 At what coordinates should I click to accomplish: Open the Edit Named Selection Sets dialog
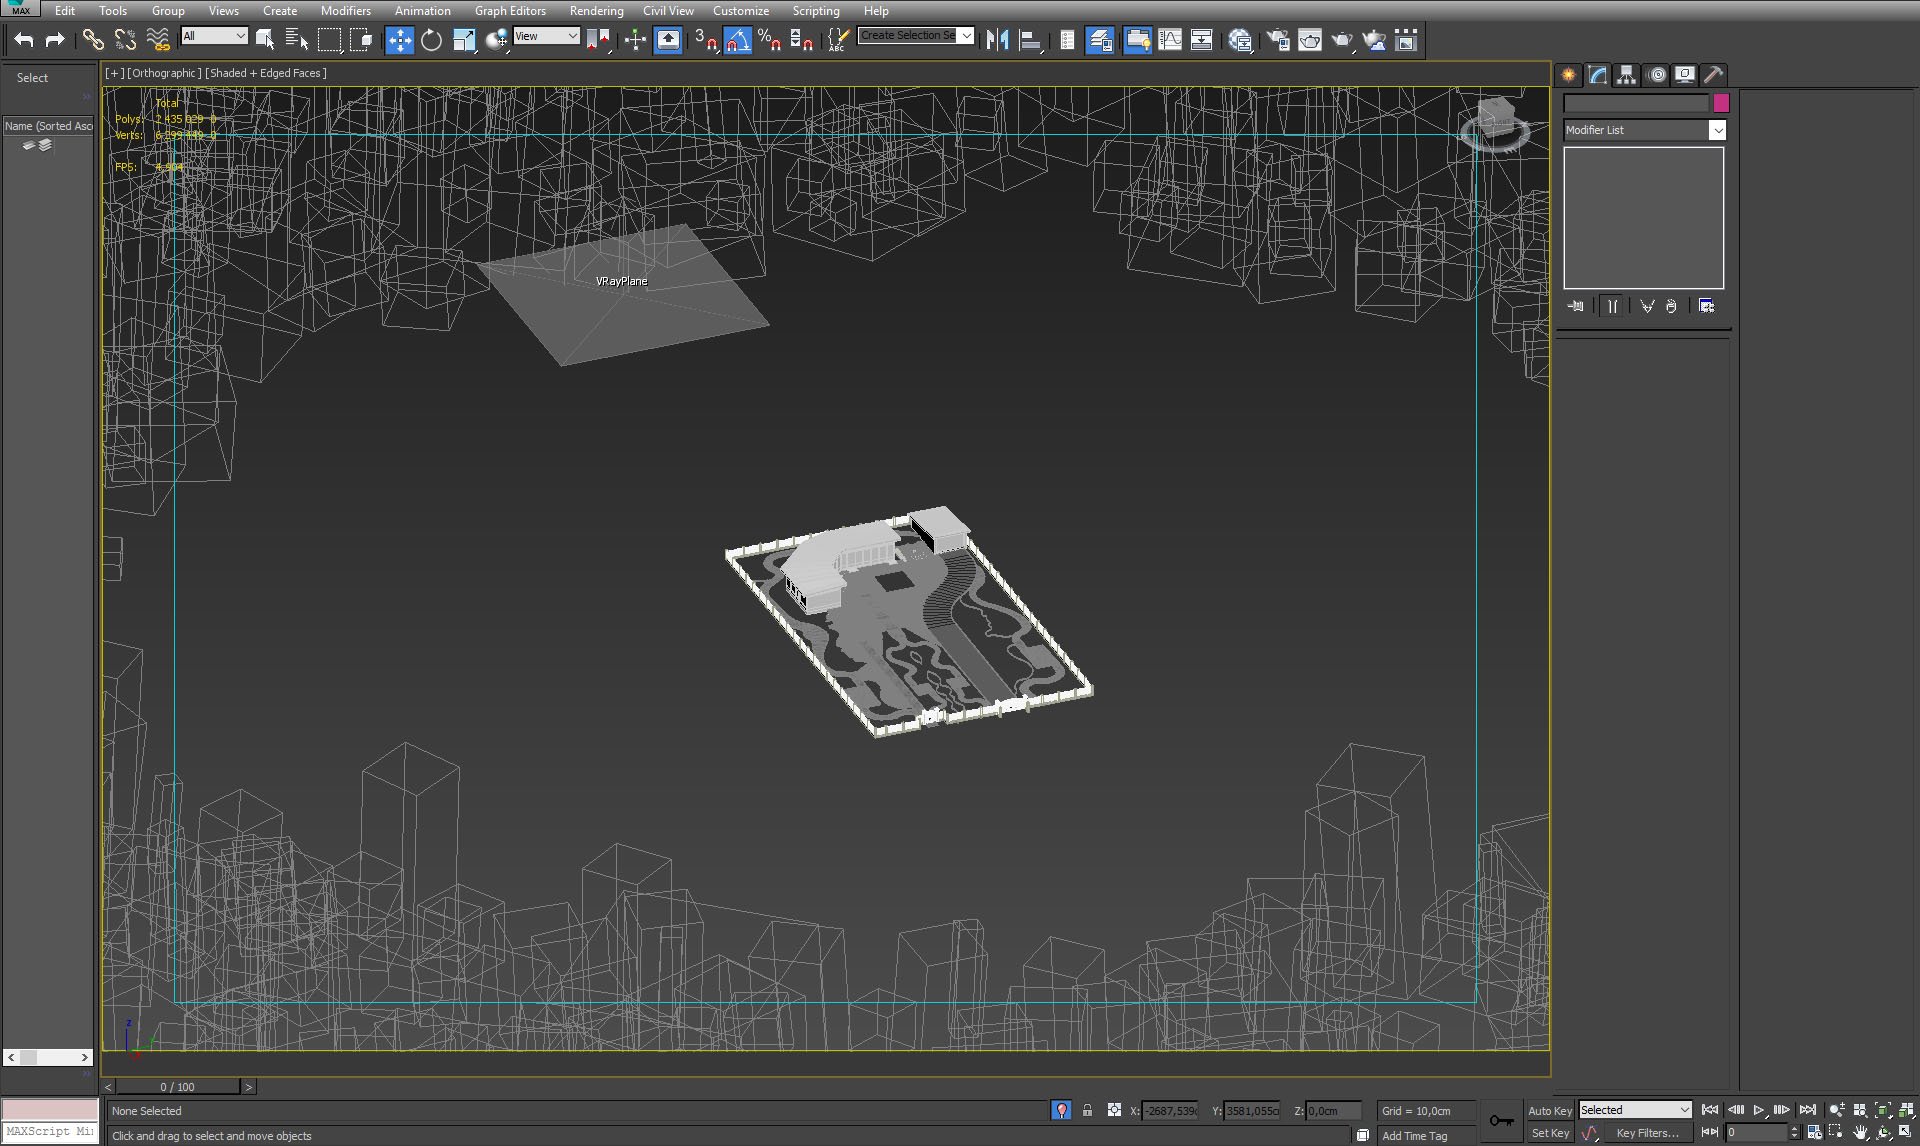click(x=838, y=40)
